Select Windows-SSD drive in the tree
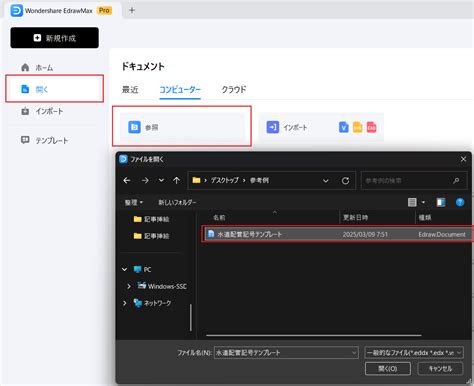The height and width of the screenshot is (386, 474). point(162,286)
